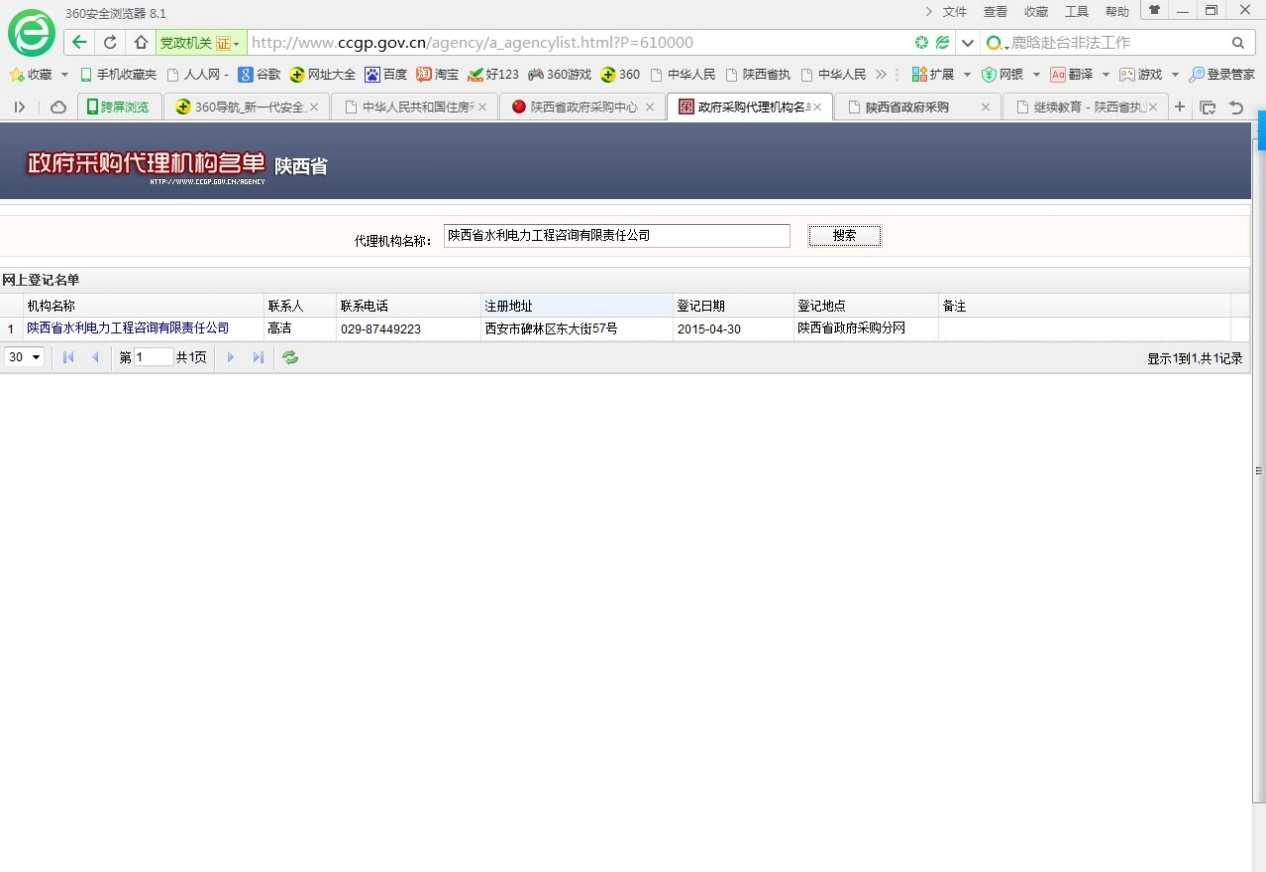
Task: Open 收藏 favorites star in bookmarks bar
Action: (x=31, y=74)
